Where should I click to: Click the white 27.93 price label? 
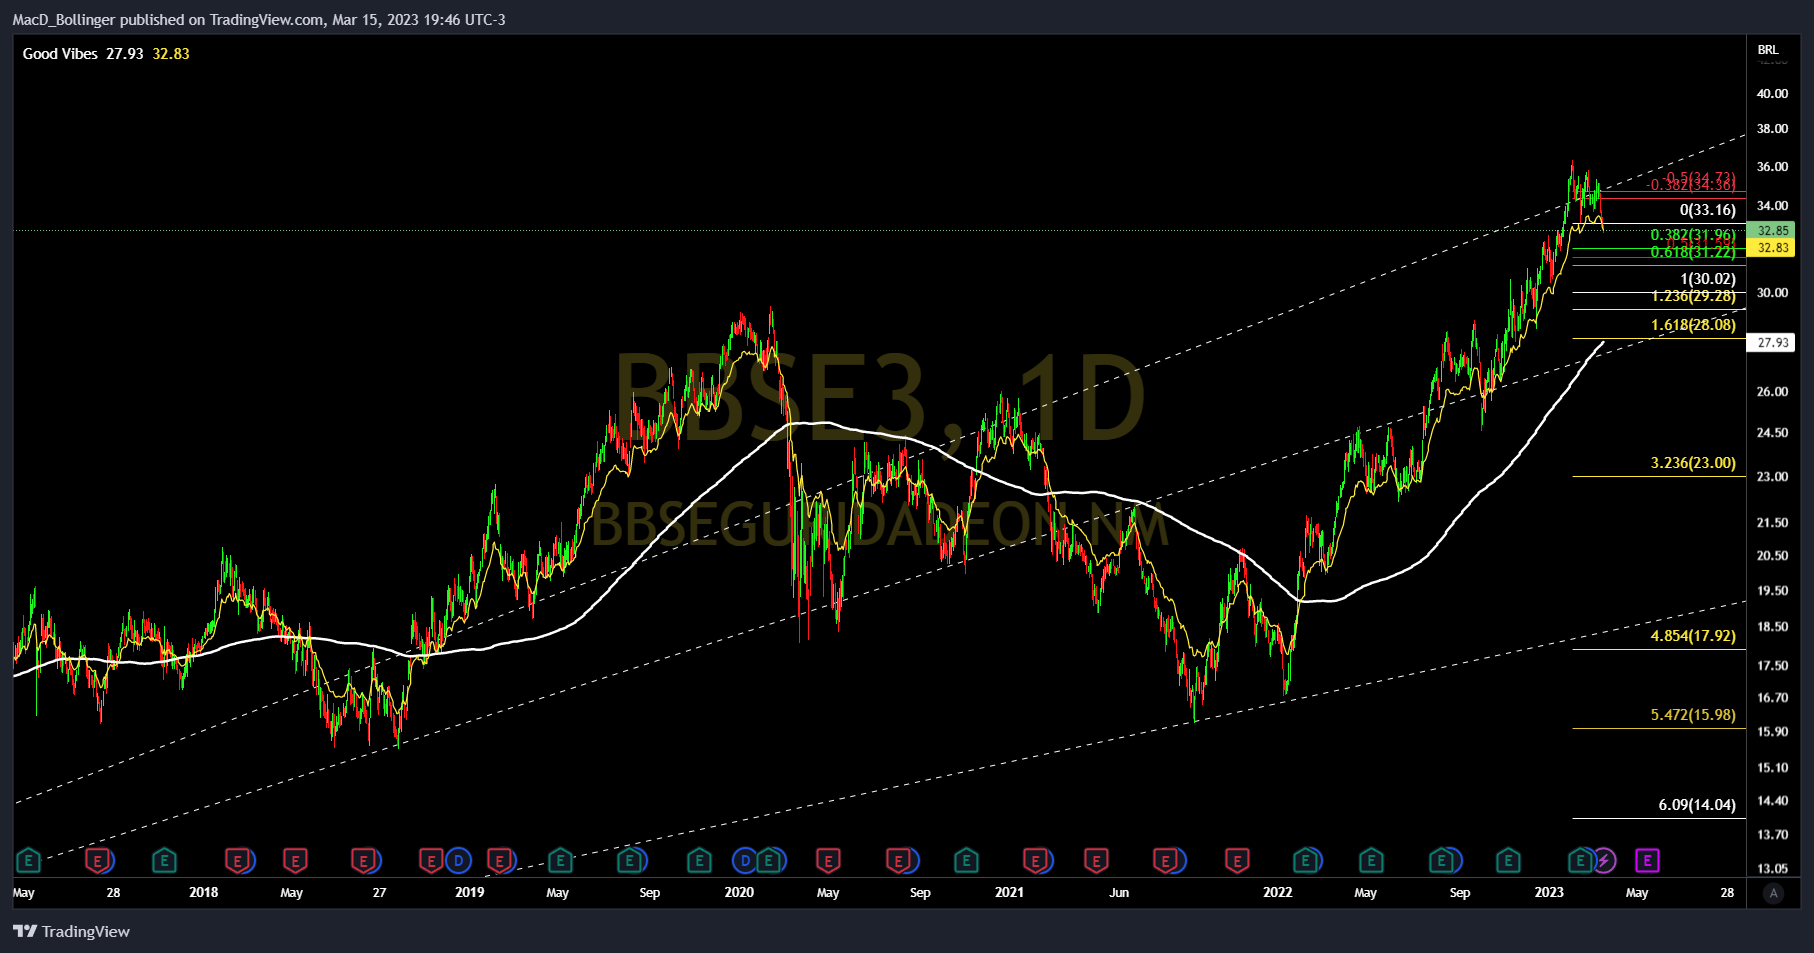click(x=1773, y=343)
